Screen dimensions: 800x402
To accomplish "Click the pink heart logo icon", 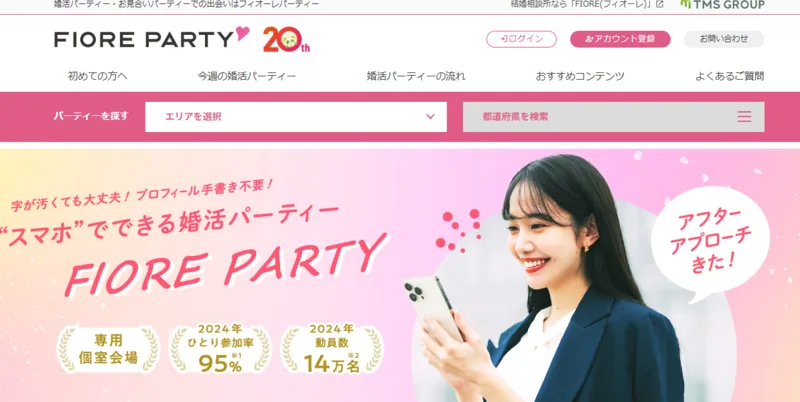I will [x=242, y=34].
